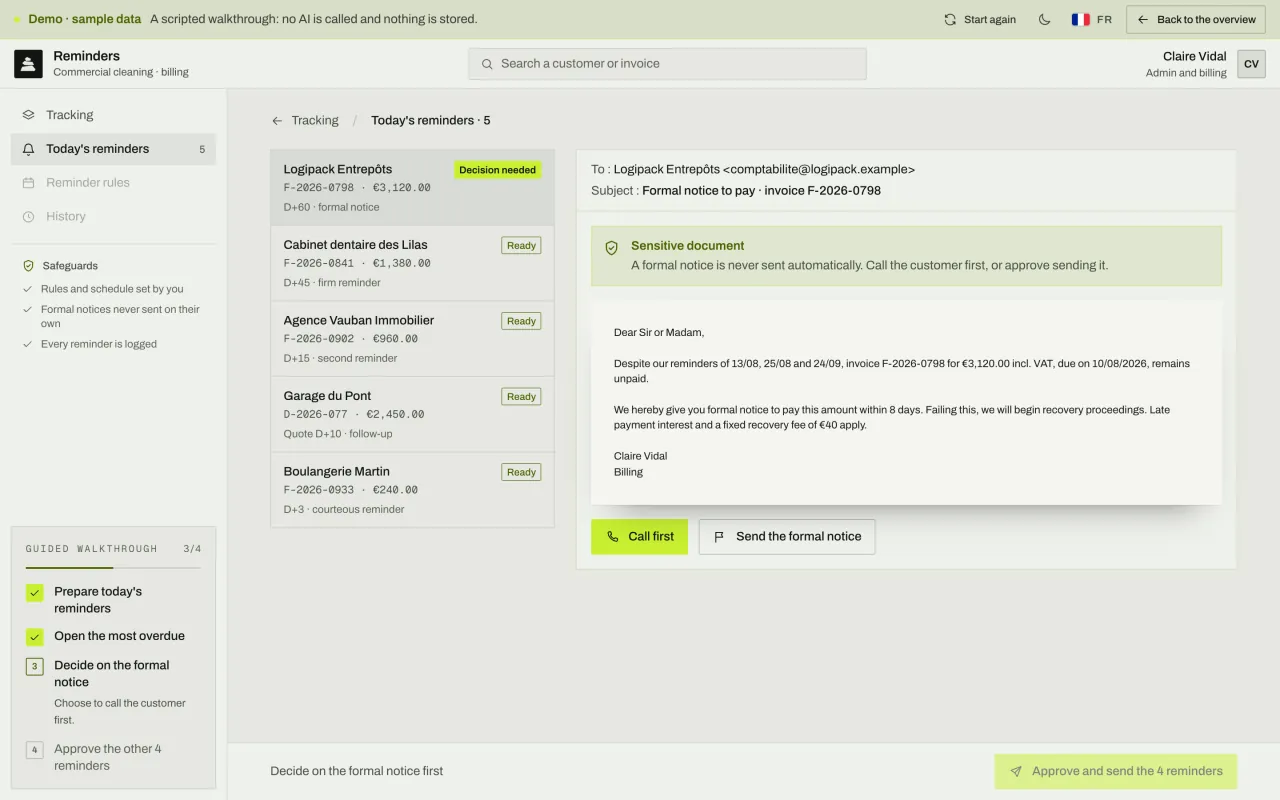The width and height of the screenshot is (1280, 800).
Task: Click the email subject line F-2026-0798
Action: 761,191
